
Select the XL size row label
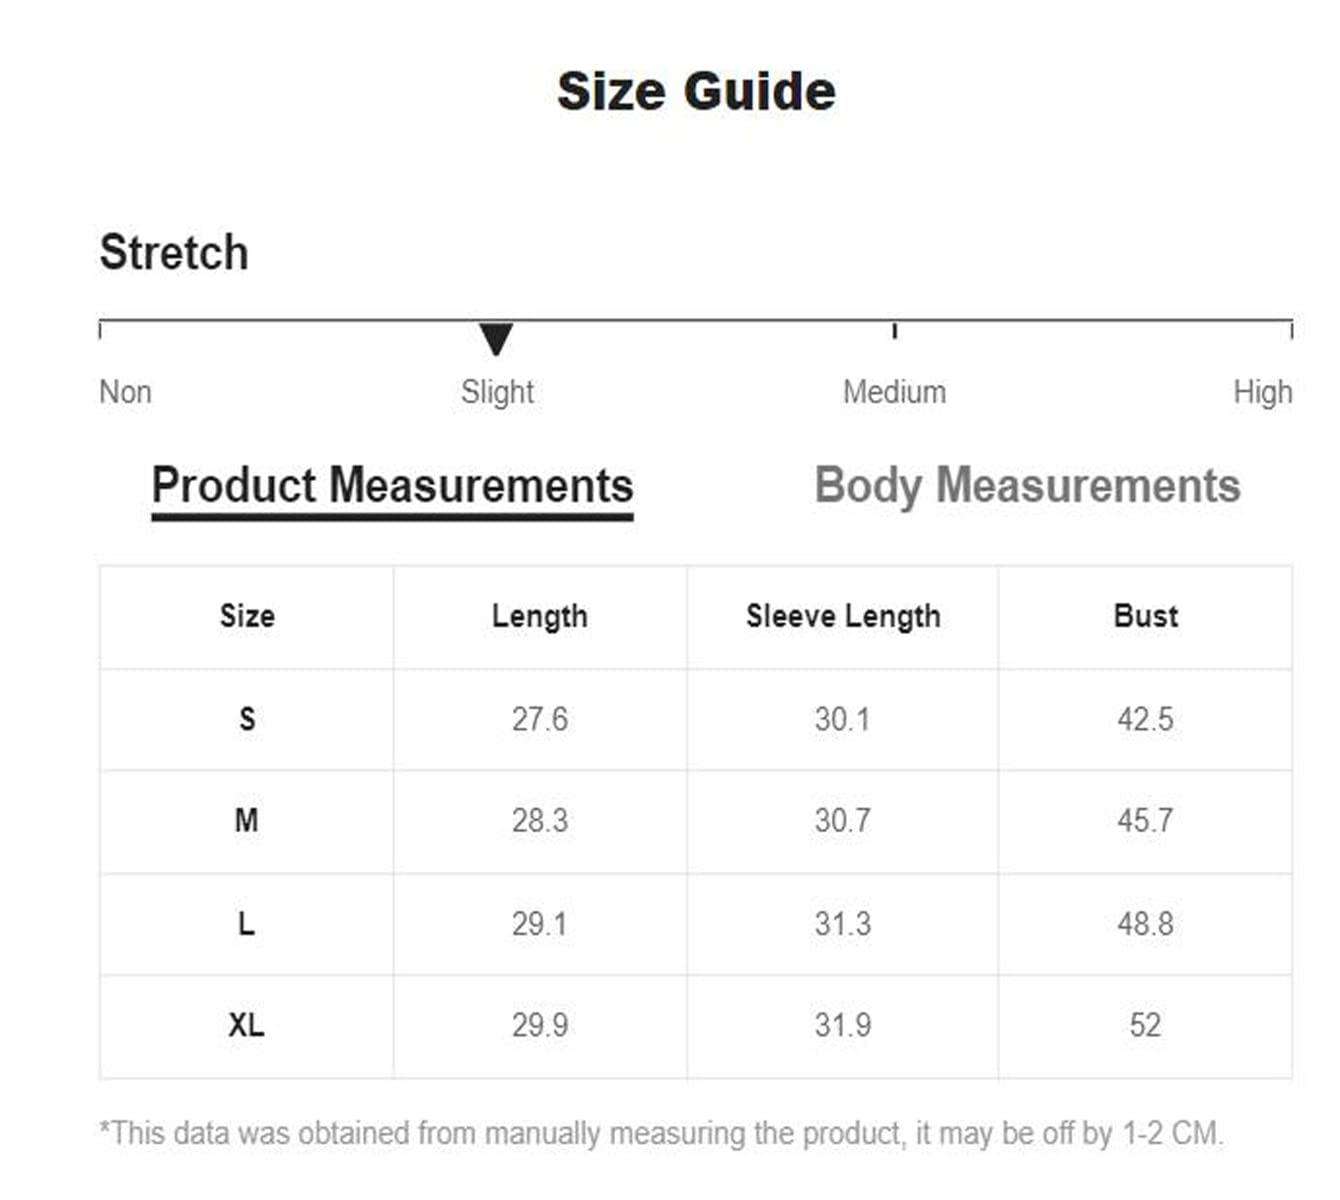point(247,1025)
